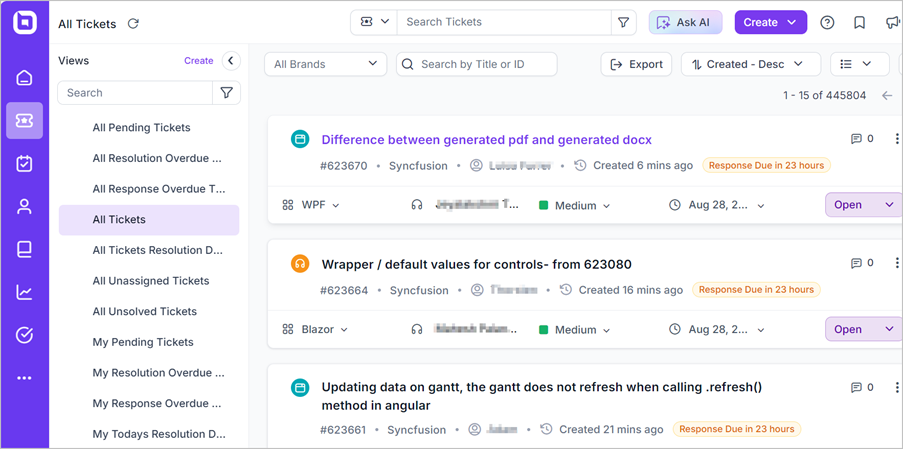This screenshot has height=449, width=903.
Task: Change Medium priority on ticket #623670
Action: [x=575, y=206]
